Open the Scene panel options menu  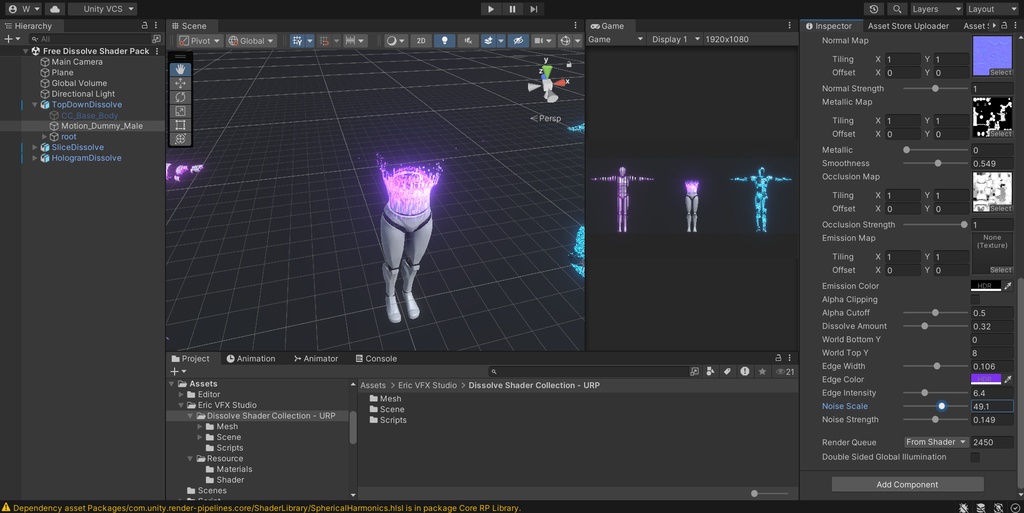point(575,25)
